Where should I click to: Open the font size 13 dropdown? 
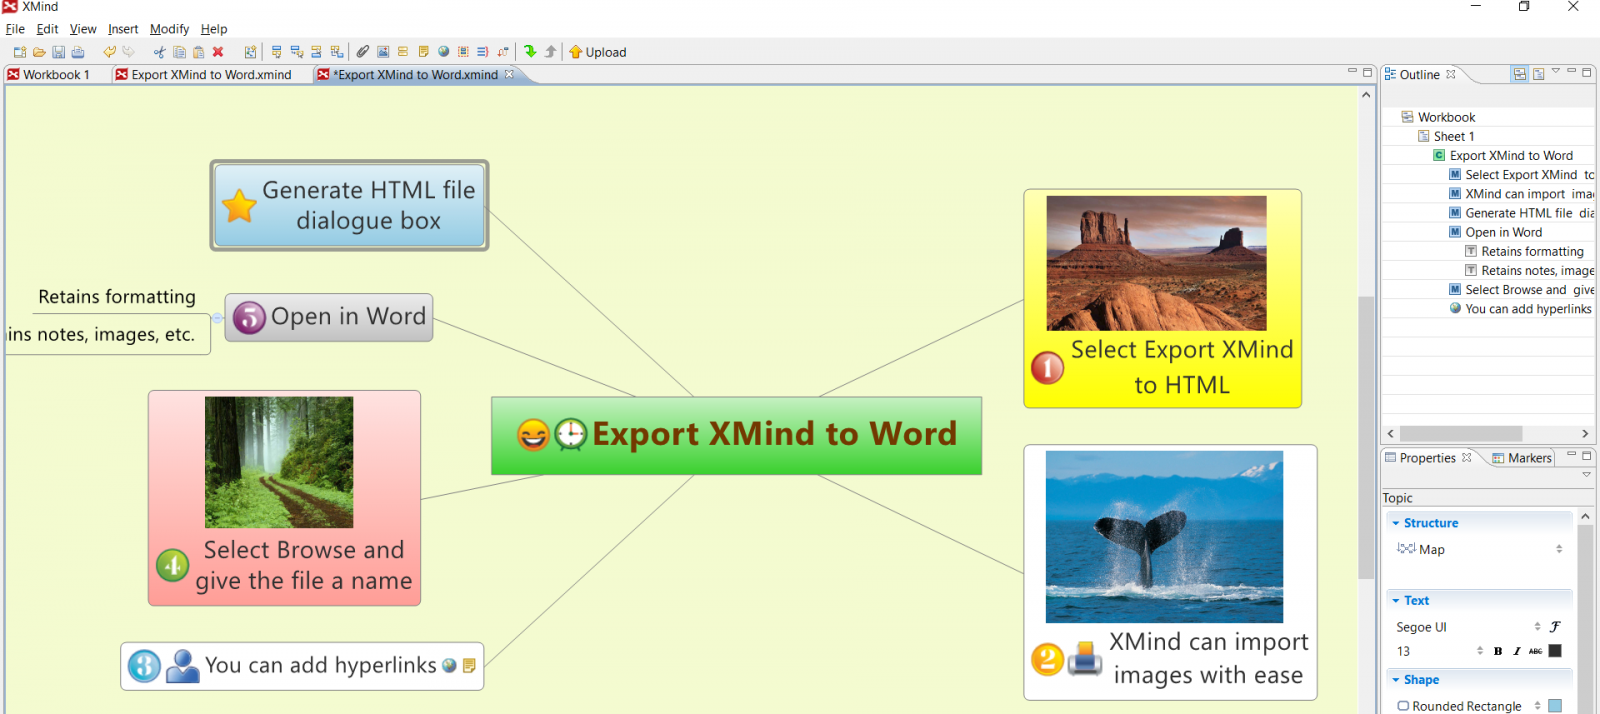[x=1480, y=651]
